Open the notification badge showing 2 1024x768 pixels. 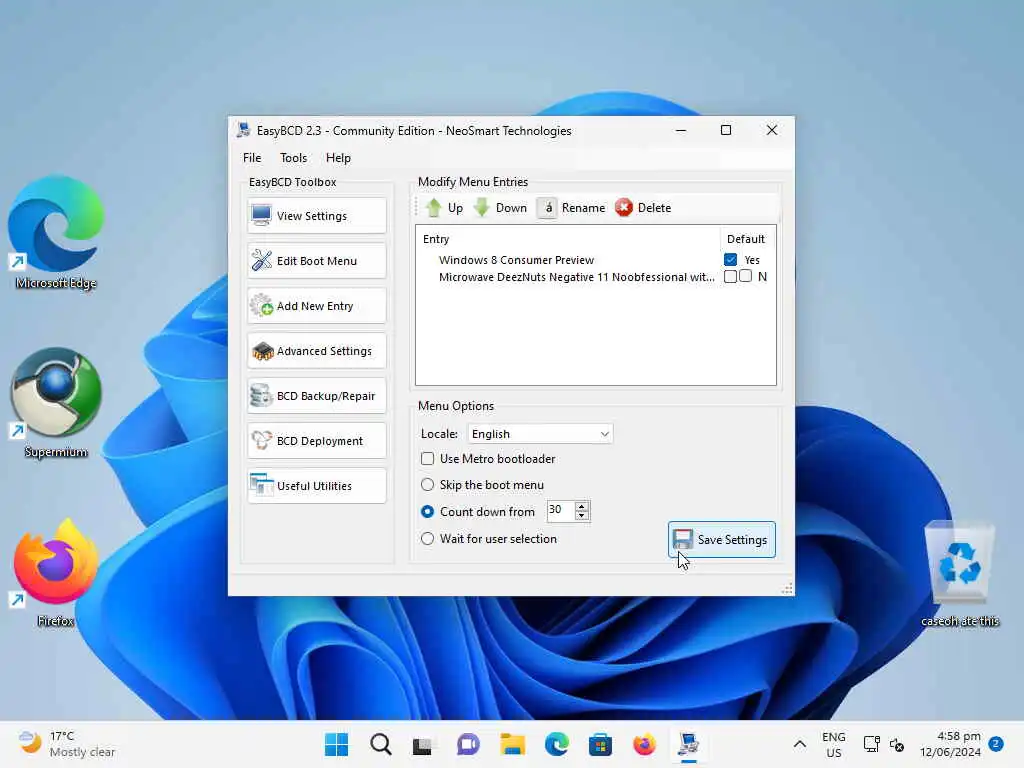pyautogui.click(x=996, y=743)
